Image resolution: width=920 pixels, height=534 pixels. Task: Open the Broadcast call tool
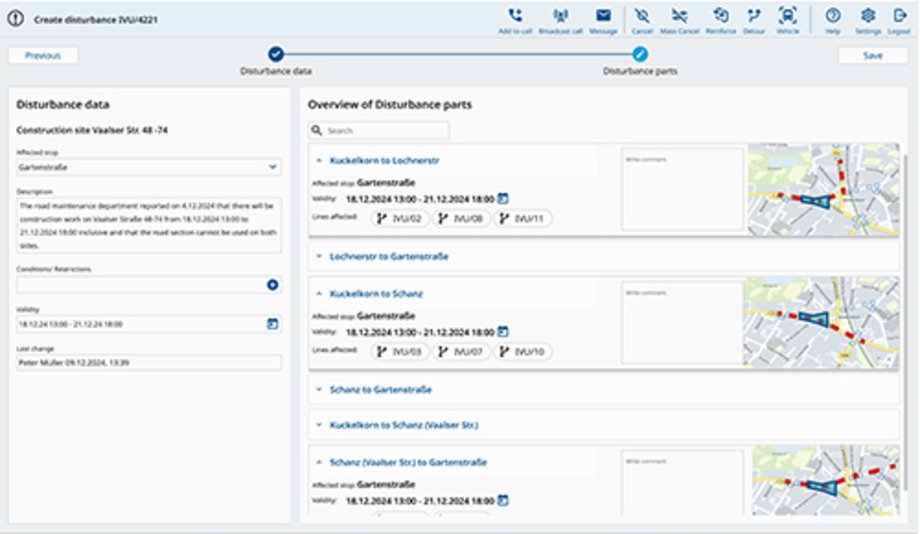tap(560, 16)
